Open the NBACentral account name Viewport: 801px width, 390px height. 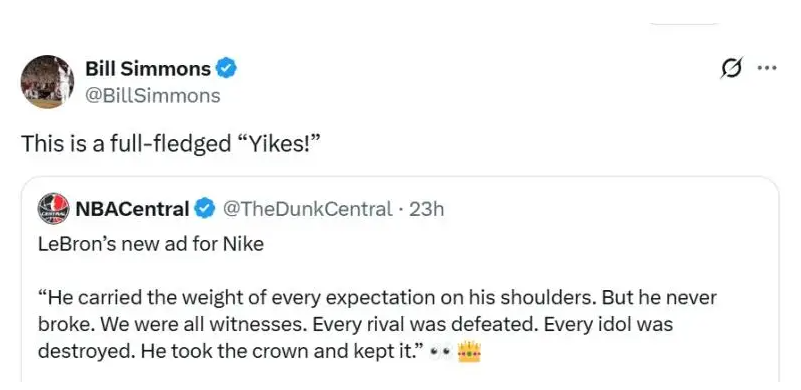click(132, 209)
